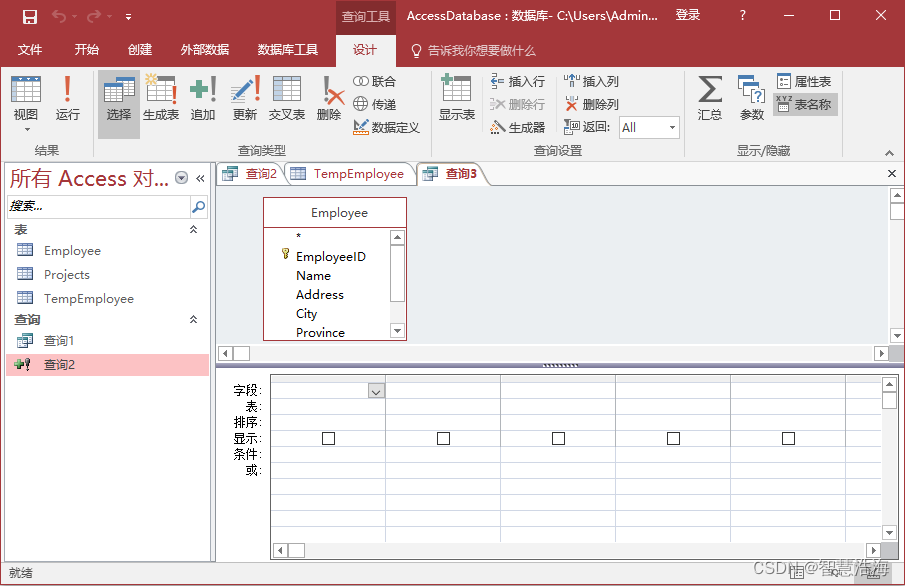Choose the Select query (选择) type
This screenshot has height=586, width=905.
coord(119,104)
